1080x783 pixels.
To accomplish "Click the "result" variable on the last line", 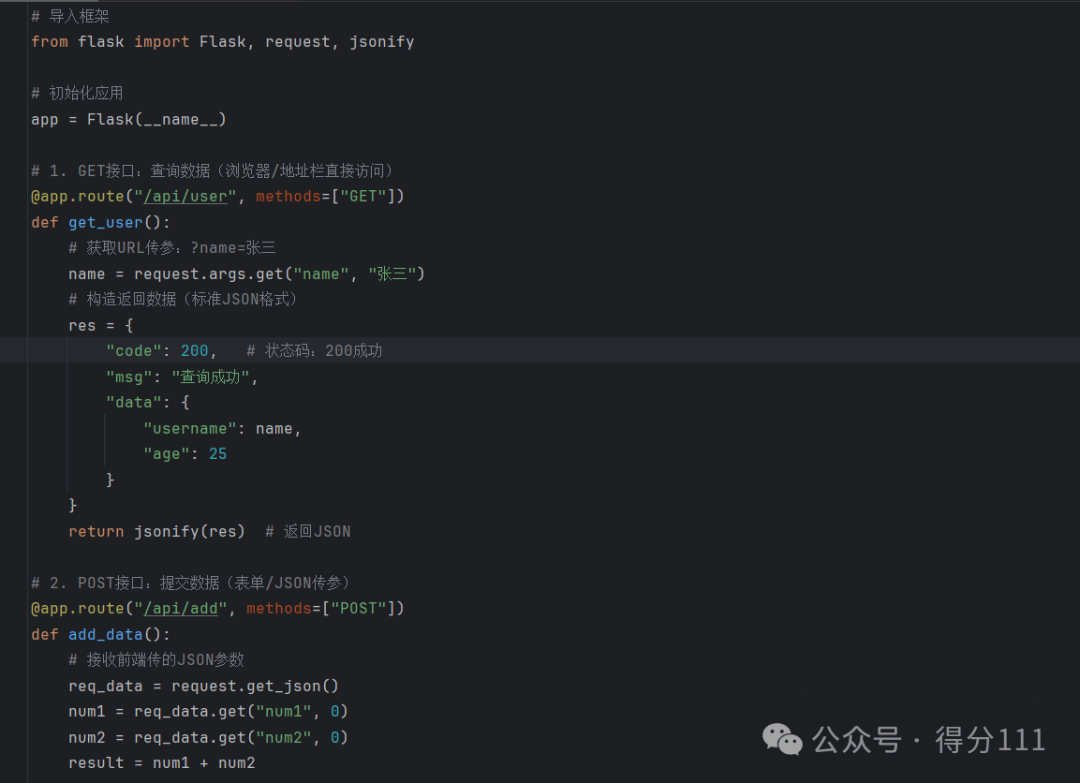I will point(96,764).
